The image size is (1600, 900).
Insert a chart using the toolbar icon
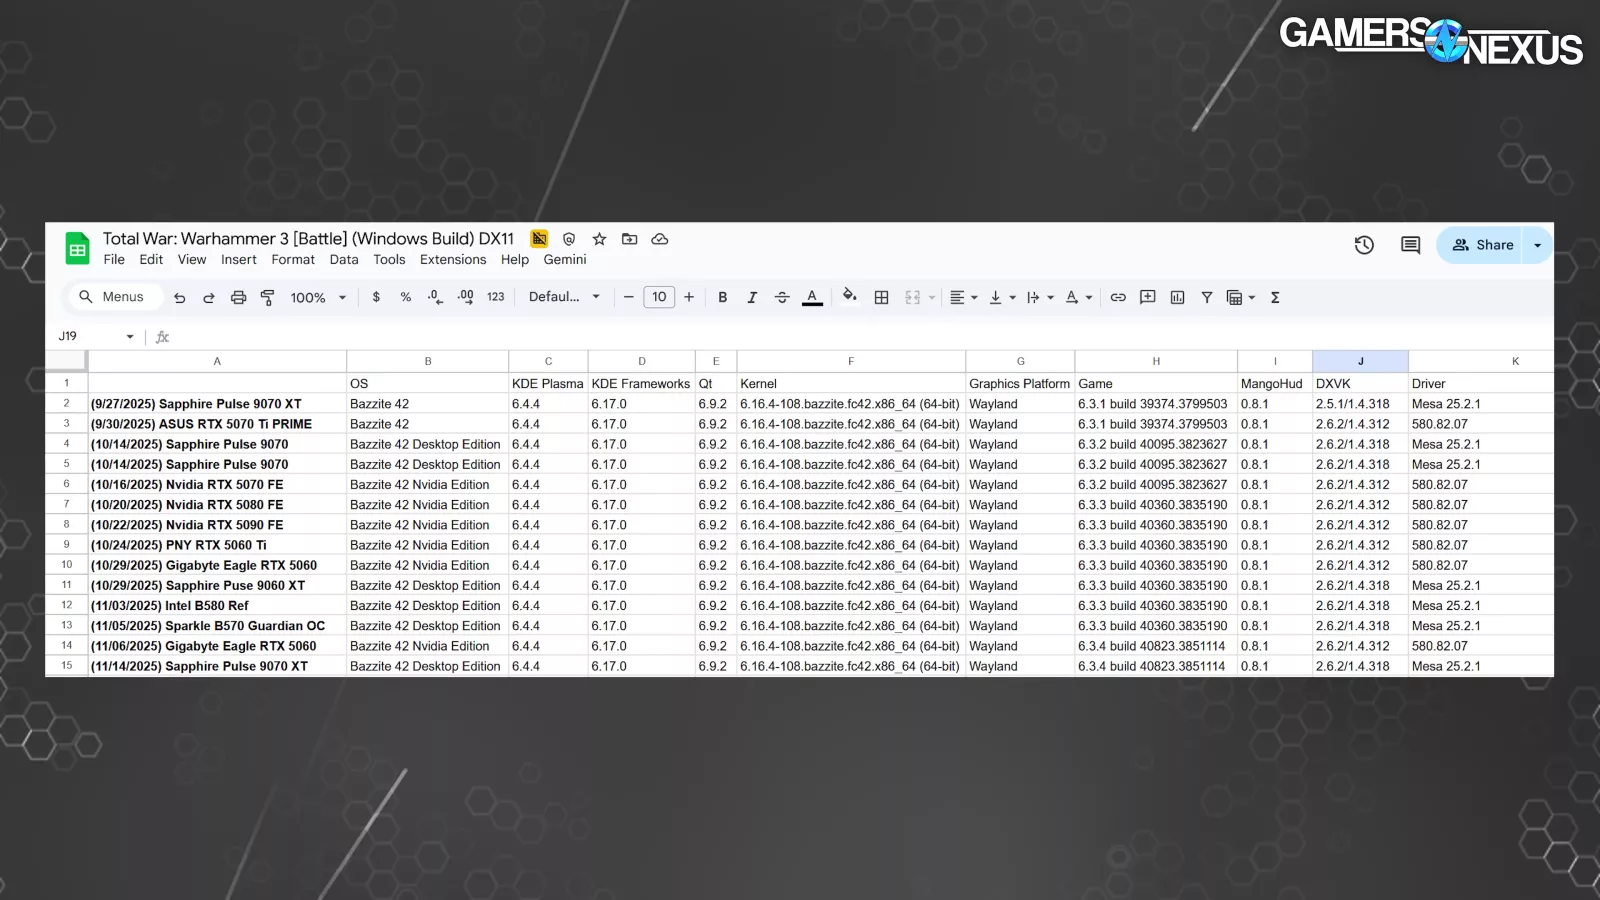click(x=1177, y=297)
